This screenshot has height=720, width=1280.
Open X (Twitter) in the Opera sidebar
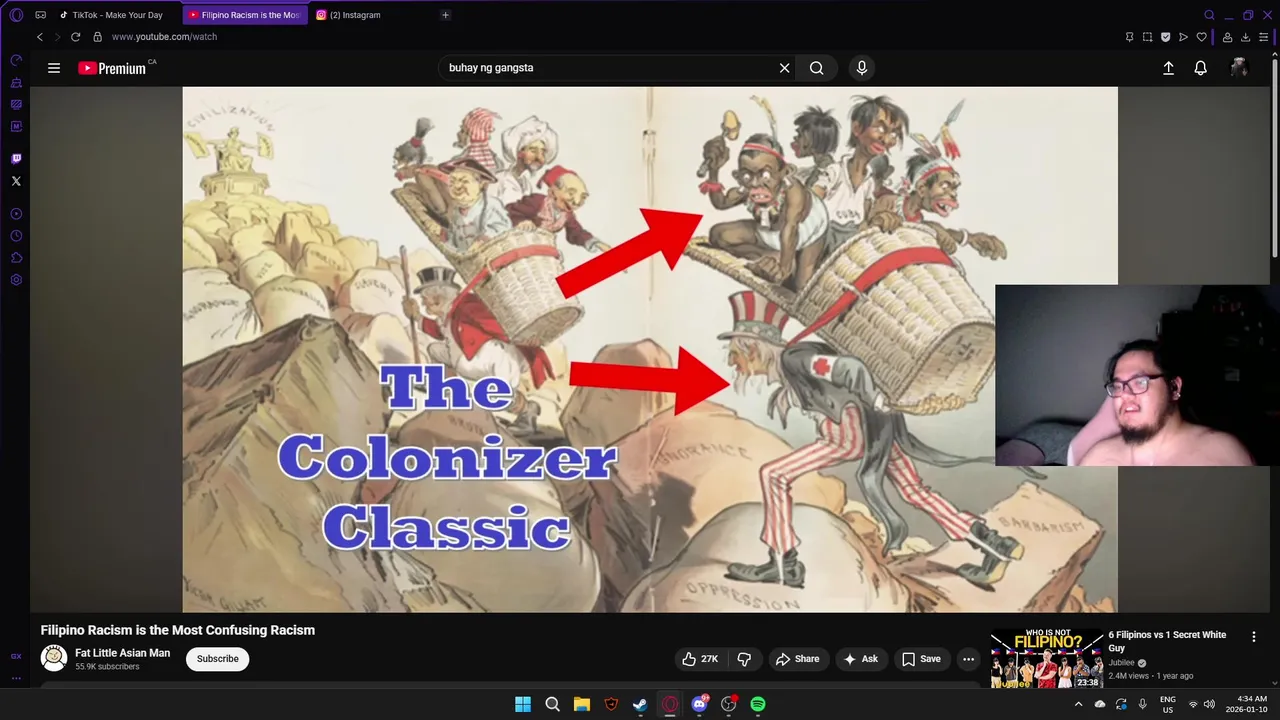(x=16, y=181)
